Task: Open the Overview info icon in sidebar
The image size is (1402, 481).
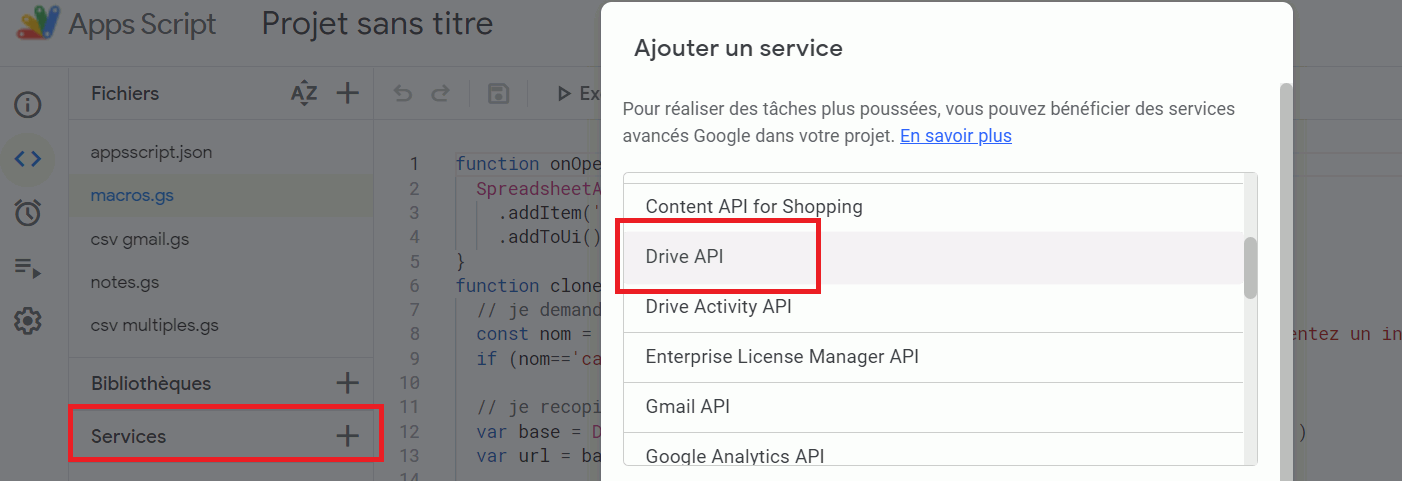Action: point(28,104)
